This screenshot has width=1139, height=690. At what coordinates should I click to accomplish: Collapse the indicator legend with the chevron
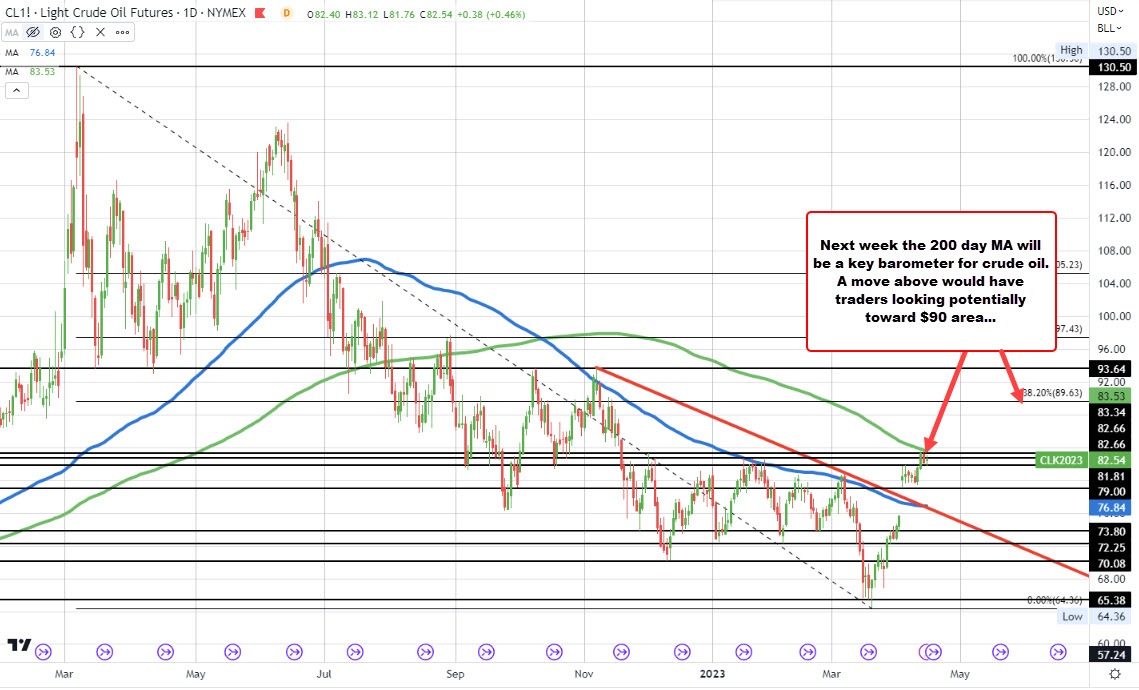point(16,91)
